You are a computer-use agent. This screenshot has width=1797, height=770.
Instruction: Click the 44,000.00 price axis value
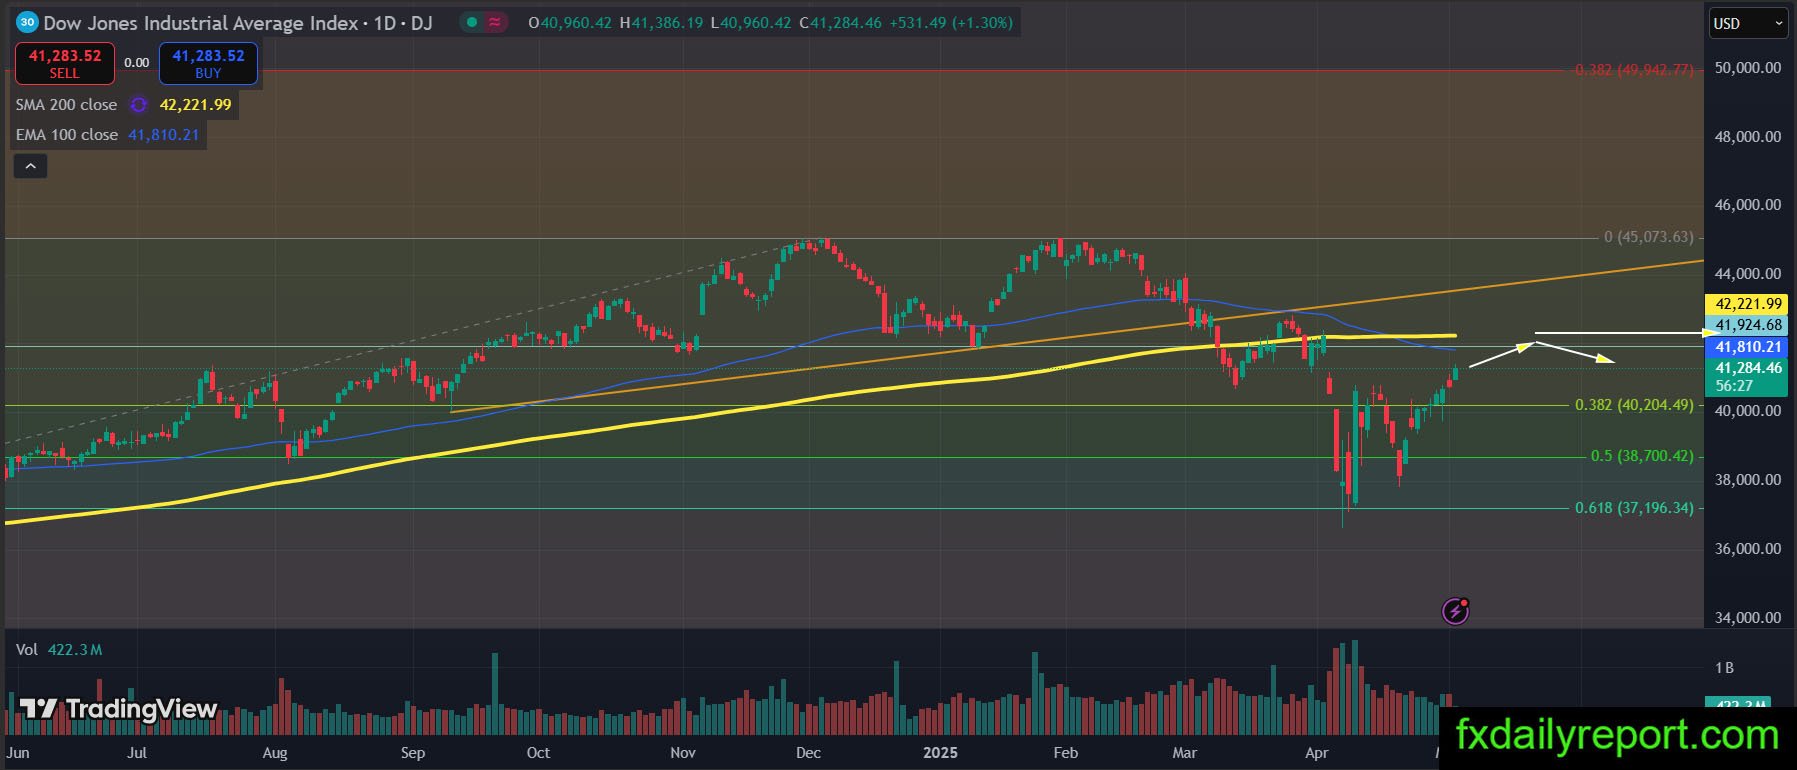tap(1747, 274)
